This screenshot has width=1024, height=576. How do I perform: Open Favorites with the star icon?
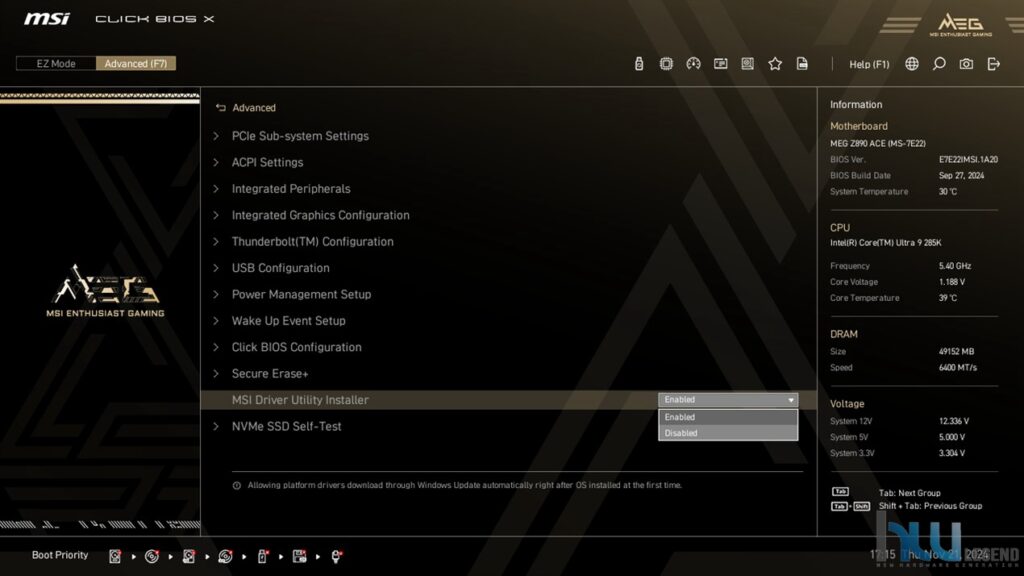(775, 63)
